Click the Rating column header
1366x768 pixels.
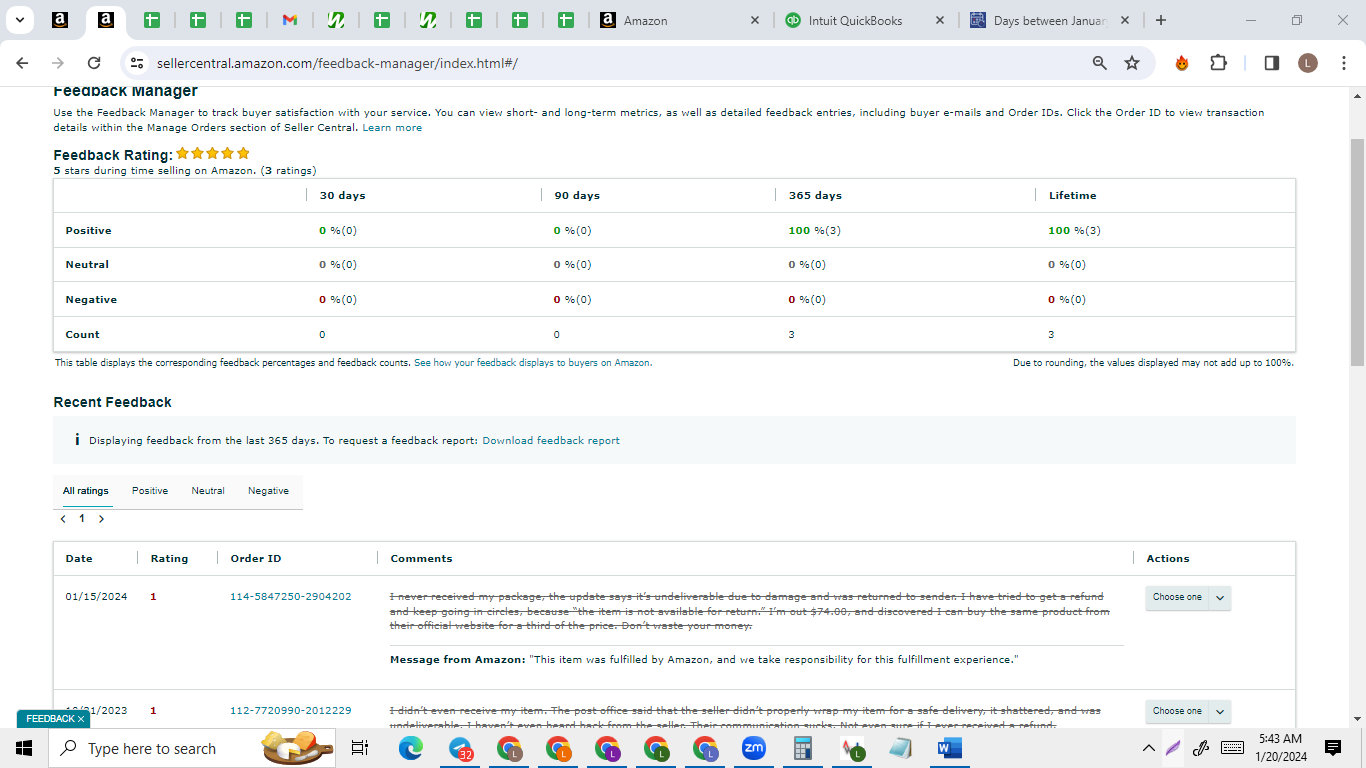169,558
